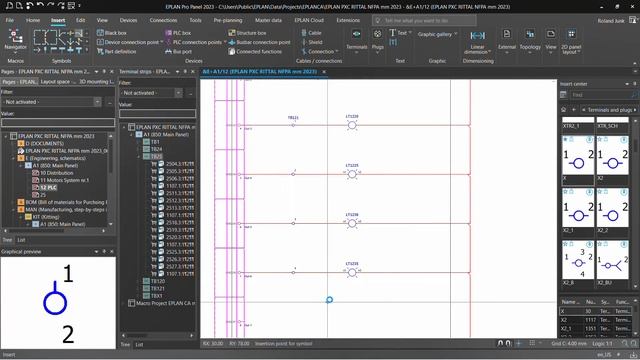The image size is (640, 360).
Task: Close the &E+A1/12 document tab
Action: (x=324, y=72)
